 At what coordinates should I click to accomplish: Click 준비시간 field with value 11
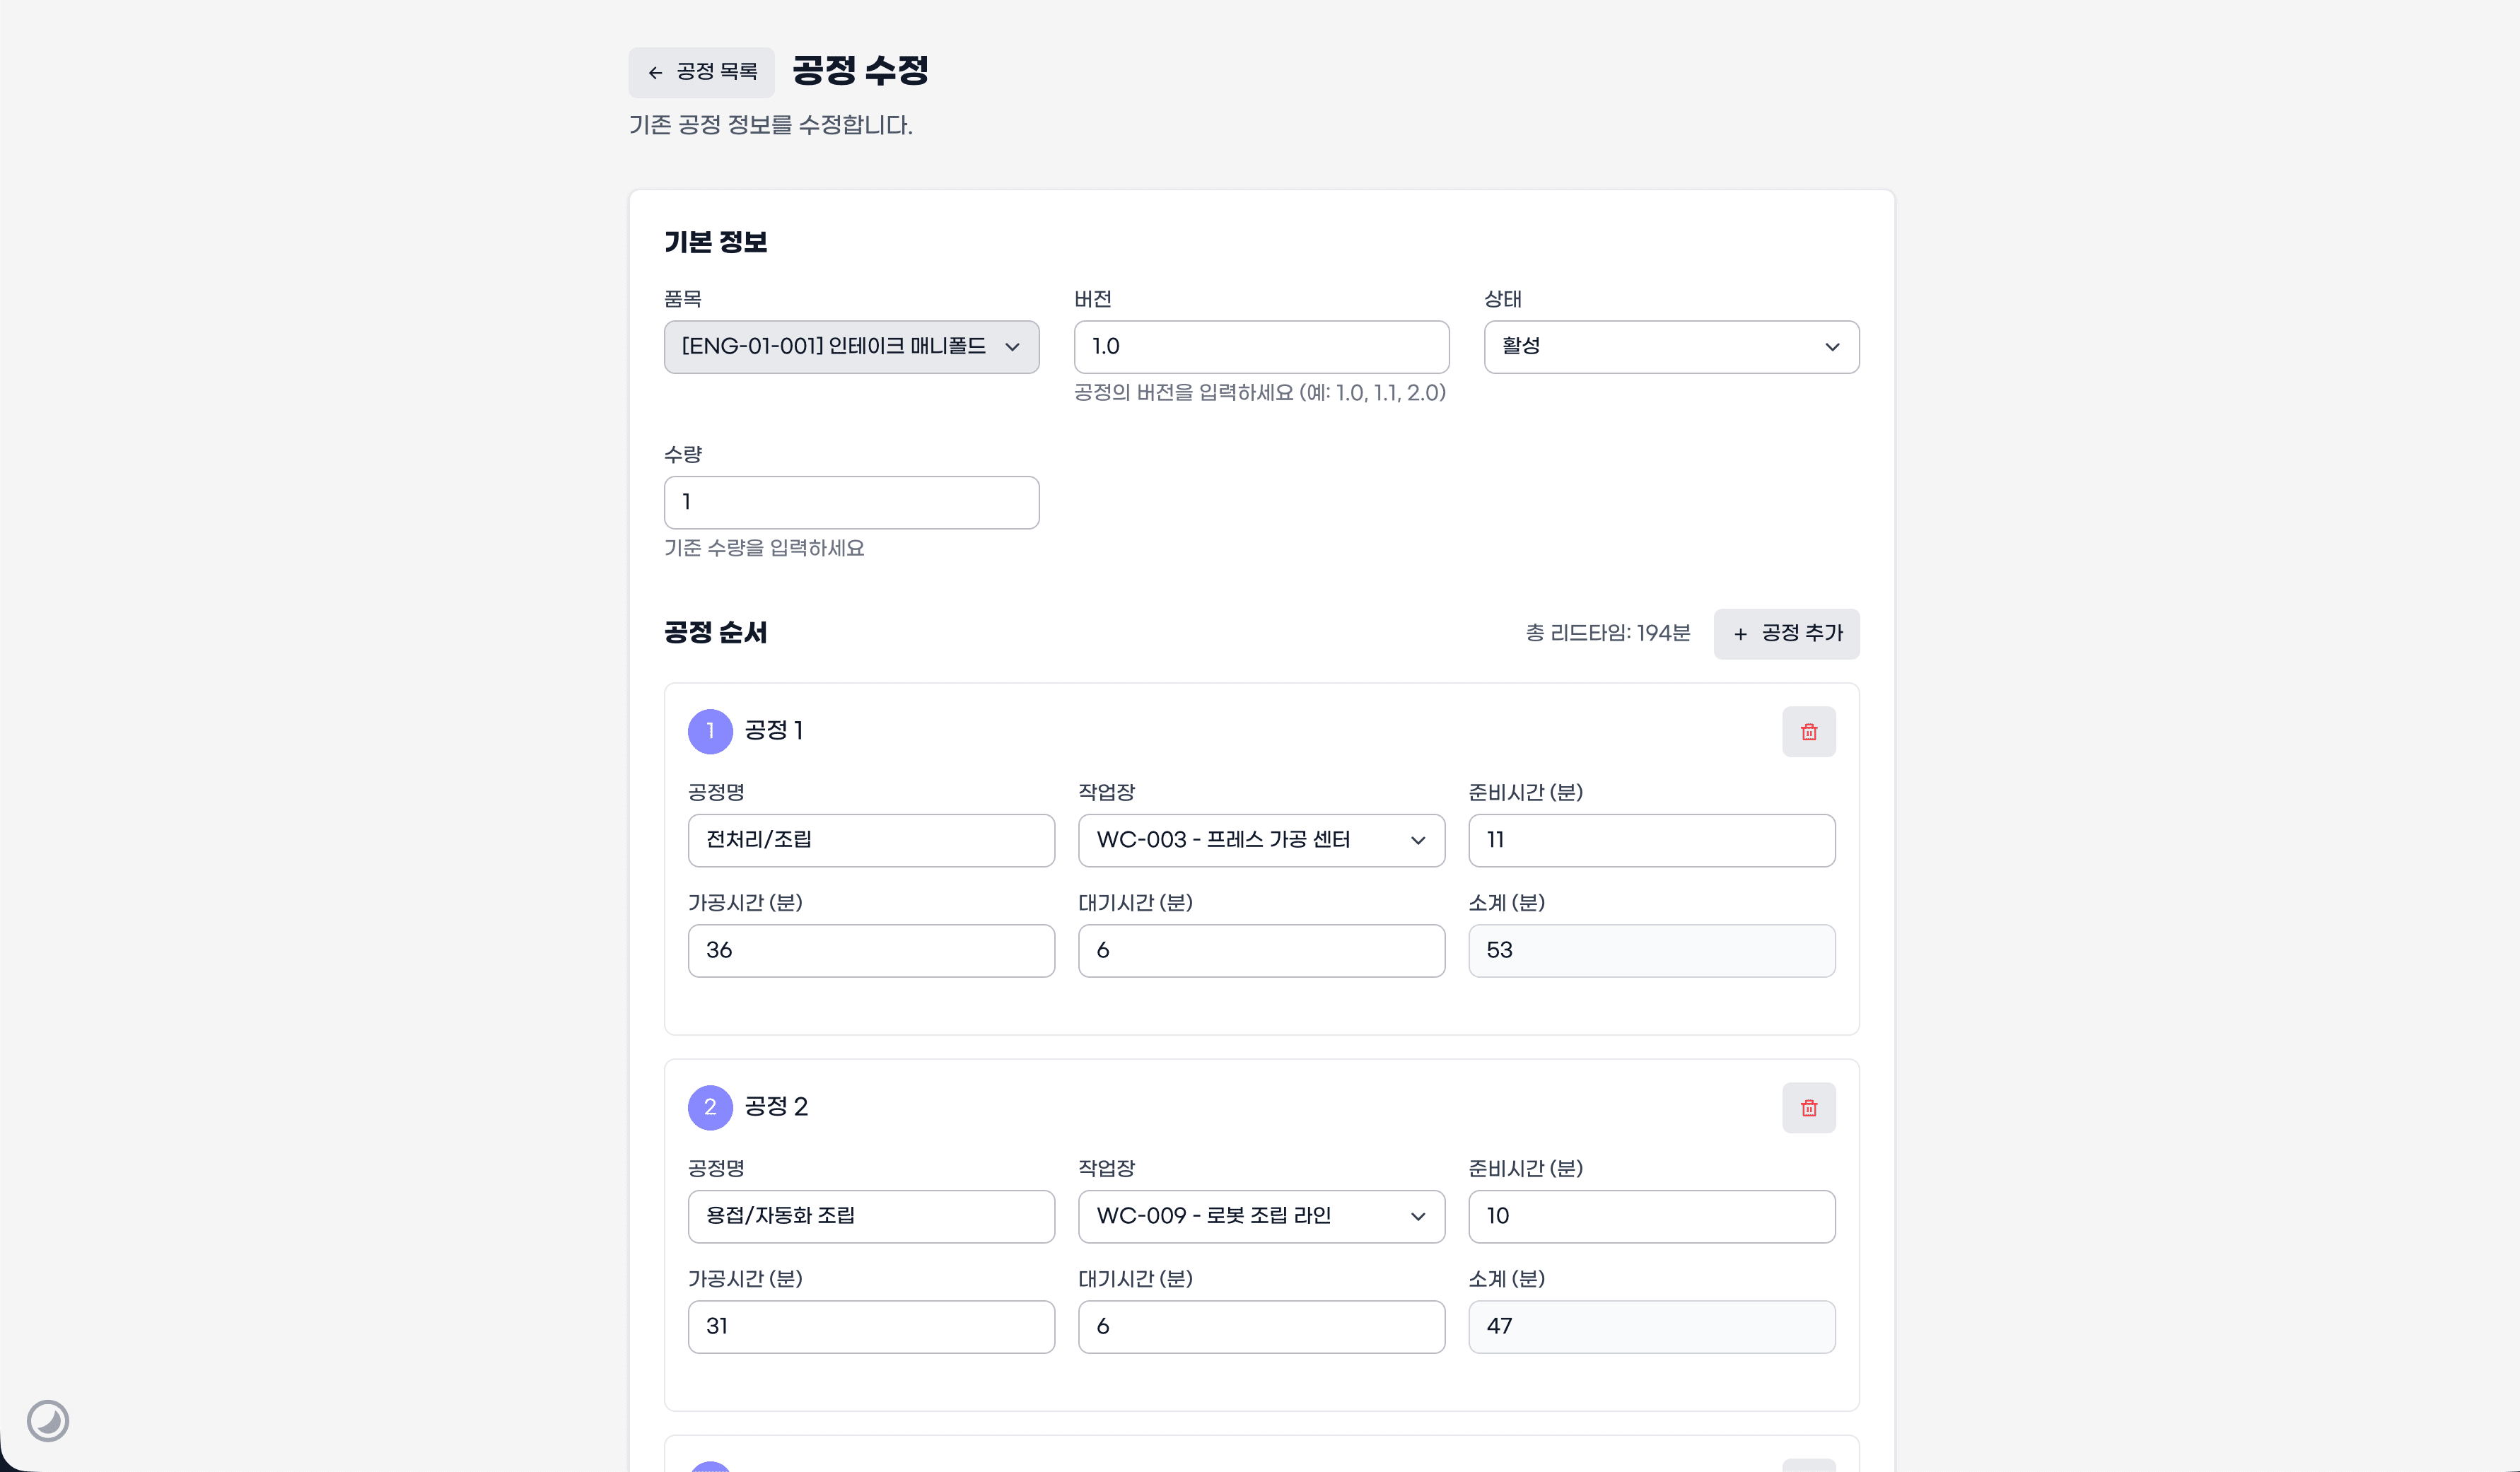pos(1651,840)
